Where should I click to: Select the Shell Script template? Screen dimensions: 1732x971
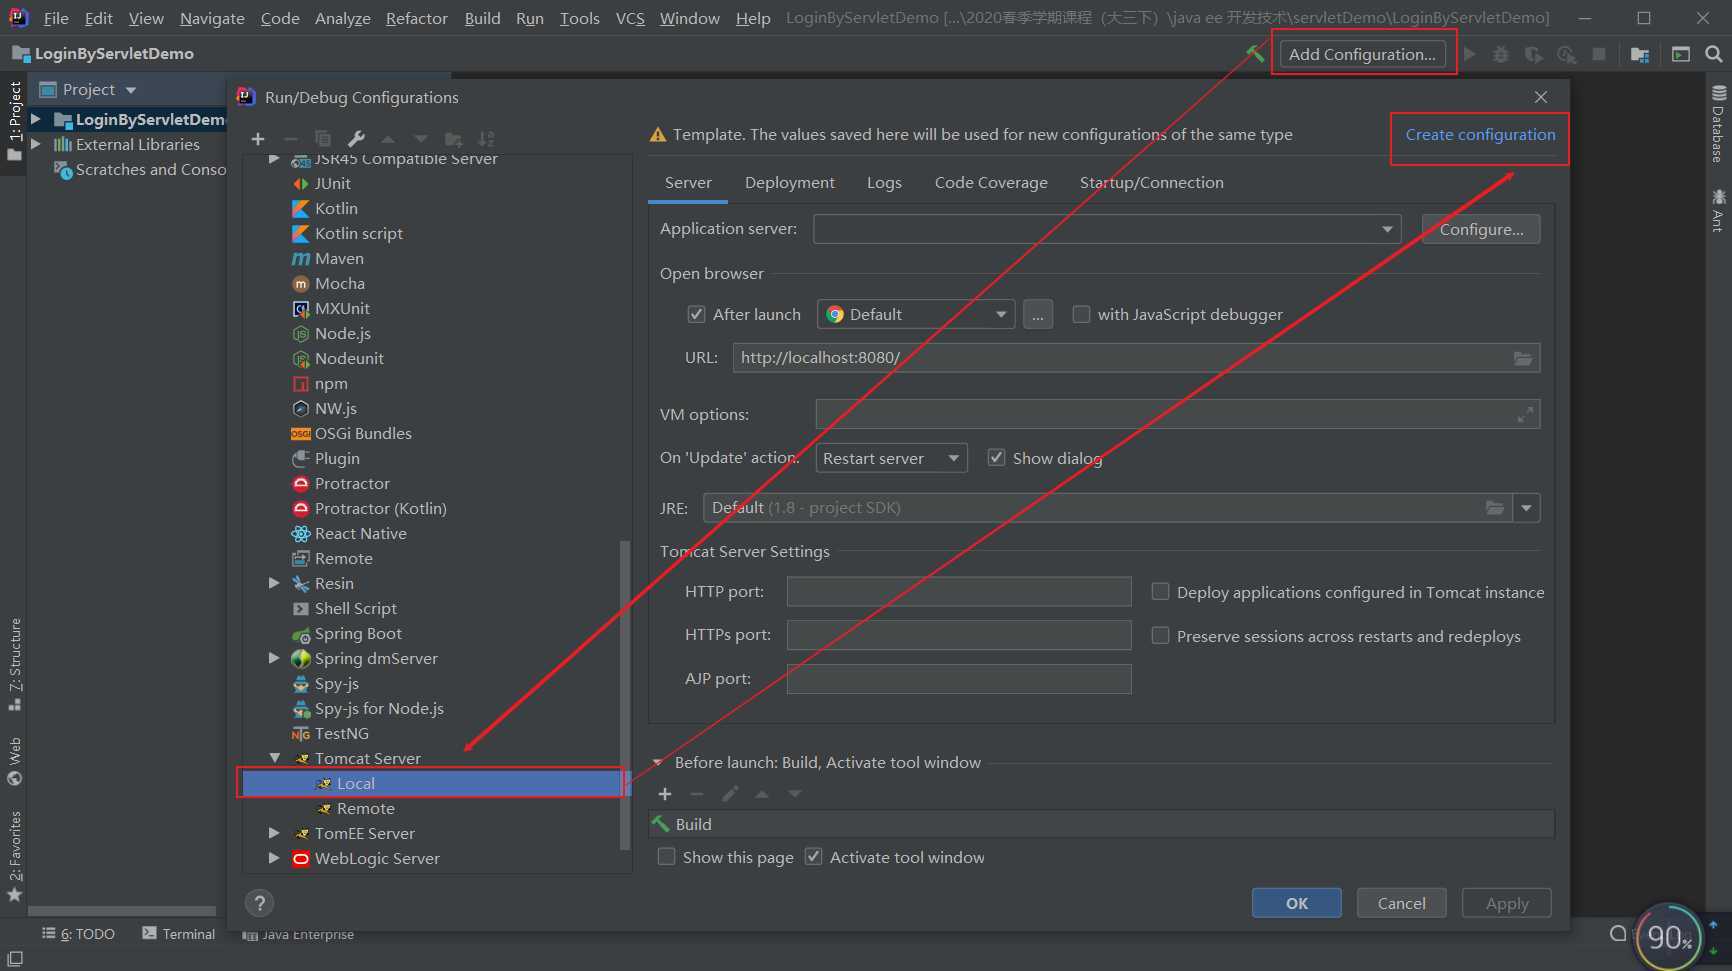355,608
